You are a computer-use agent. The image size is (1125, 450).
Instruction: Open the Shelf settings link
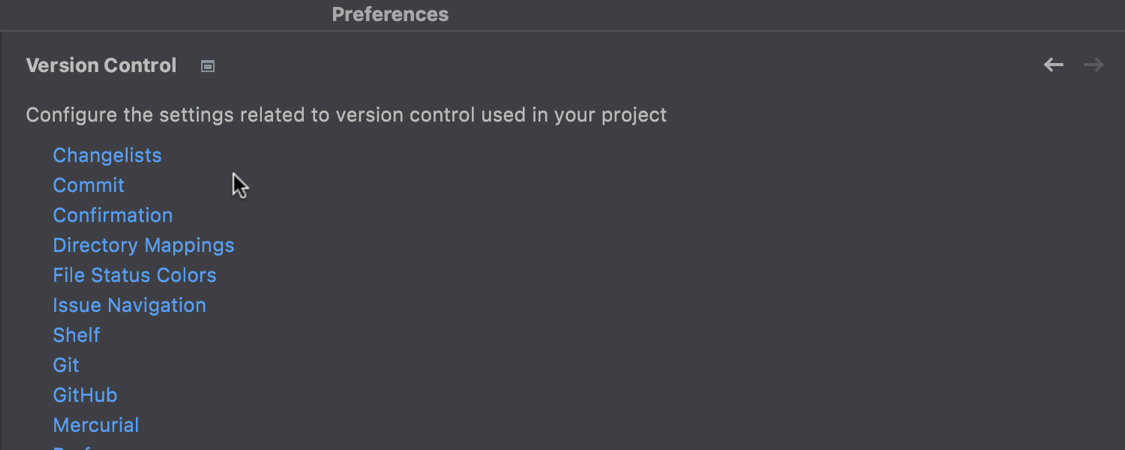click(76, 335)
